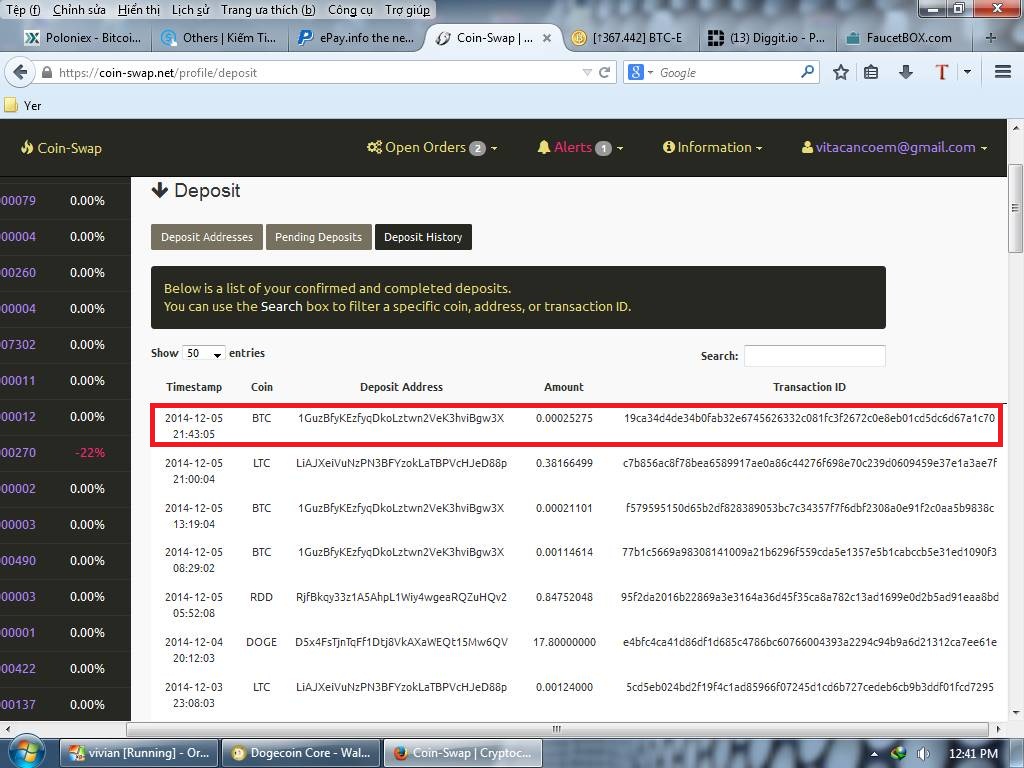Click the vertical page scrollbar thumb

[x=1015, y=209]
